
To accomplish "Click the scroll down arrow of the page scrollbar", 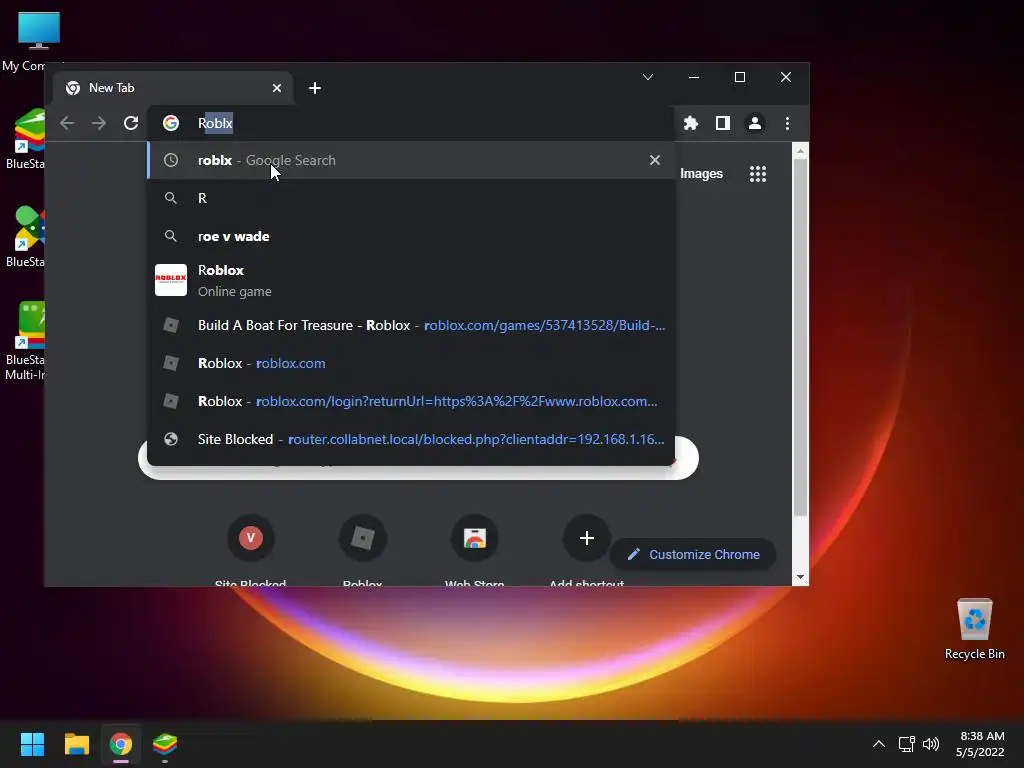I will pyautogui.click(x=800, y=577).
